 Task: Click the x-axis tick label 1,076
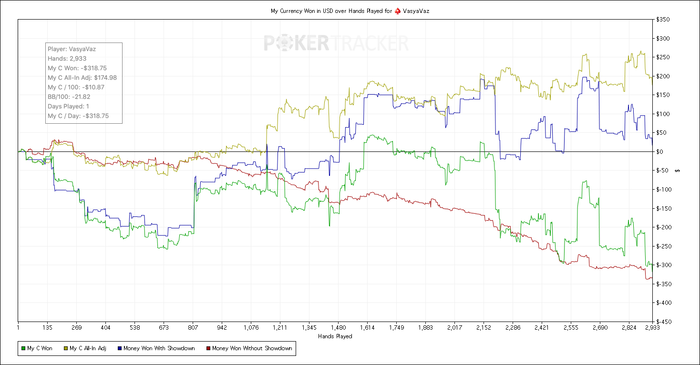251,328
